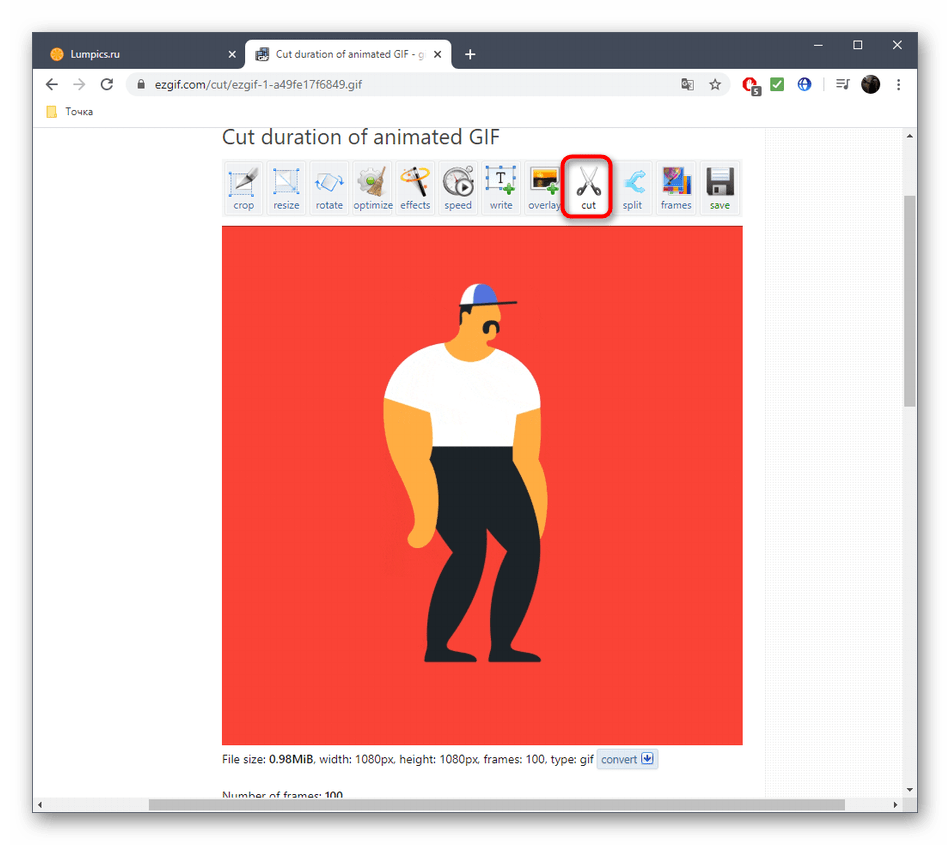
Task: Close the Cut duration of animated GIF tab
Action: tap(437, 55)
